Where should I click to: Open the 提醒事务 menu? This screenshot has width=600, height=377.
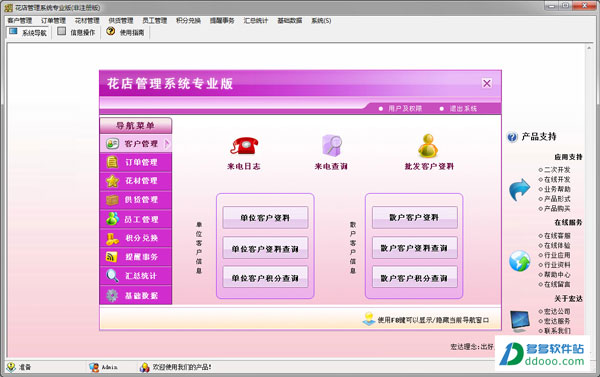222,21
